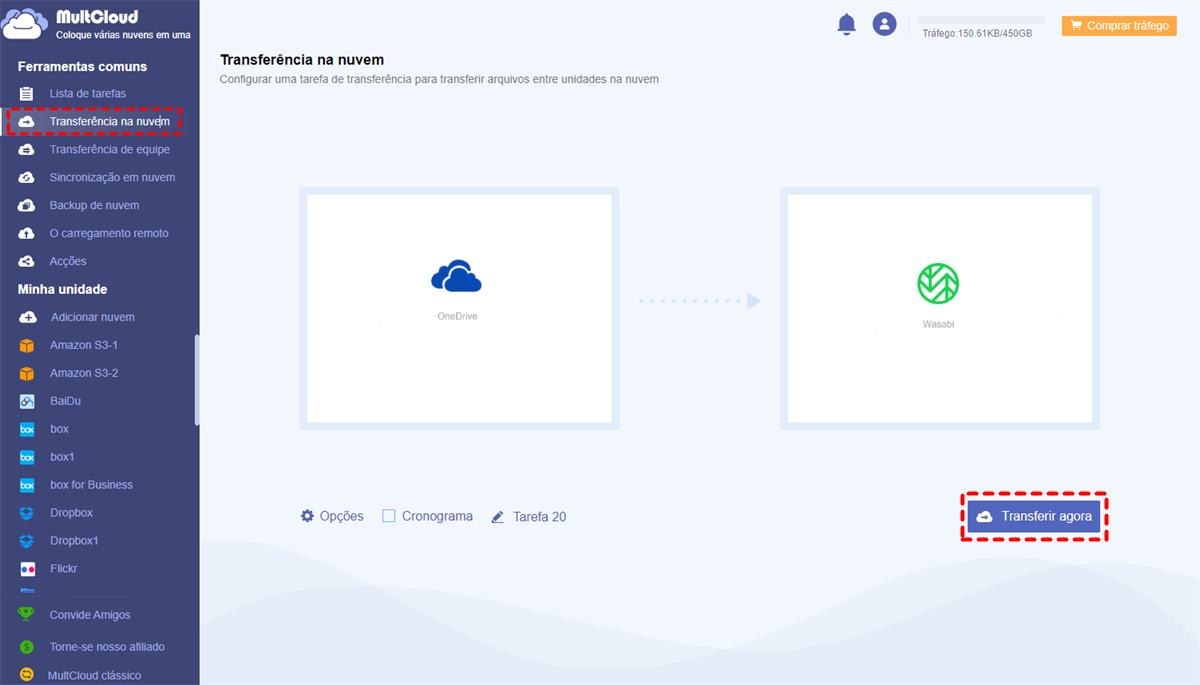Click the MultCloud logo
This screenshot has height=685, width=1200.
click(x=97, y=24)
